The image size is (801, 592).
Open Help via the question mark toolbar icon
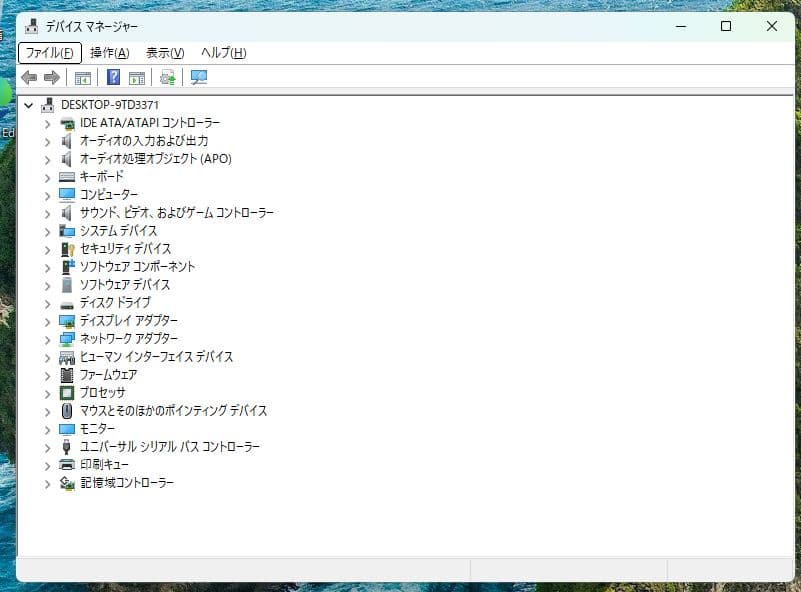click(115, 77)
